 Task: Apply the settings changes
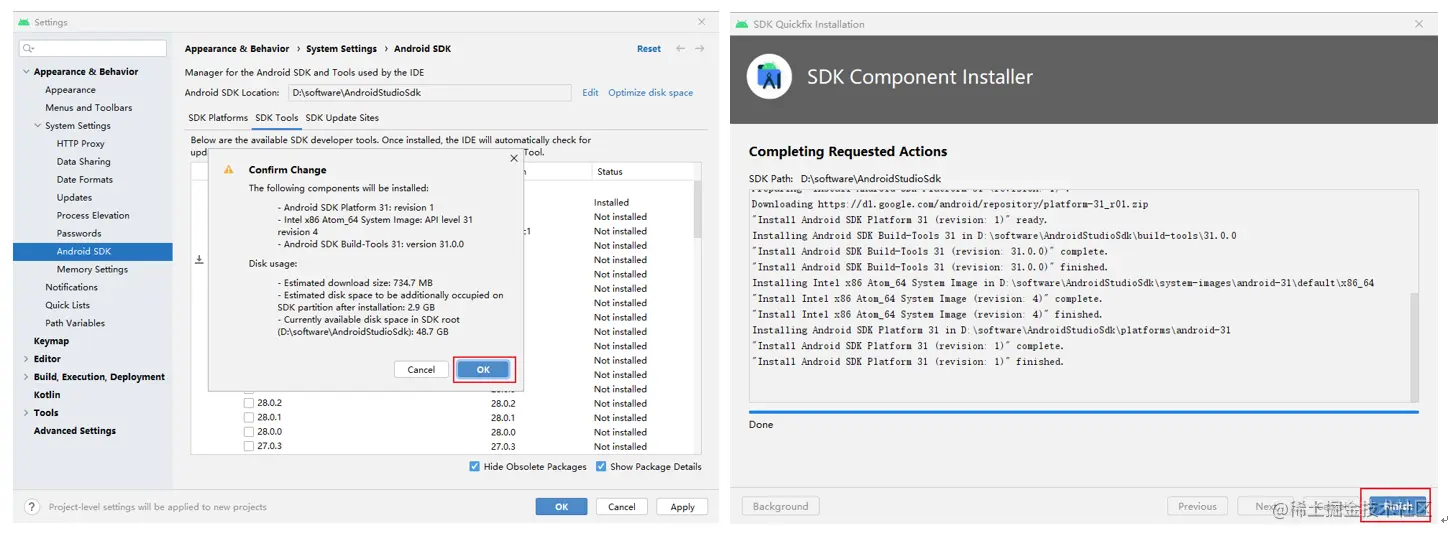[x=683, y=507]
